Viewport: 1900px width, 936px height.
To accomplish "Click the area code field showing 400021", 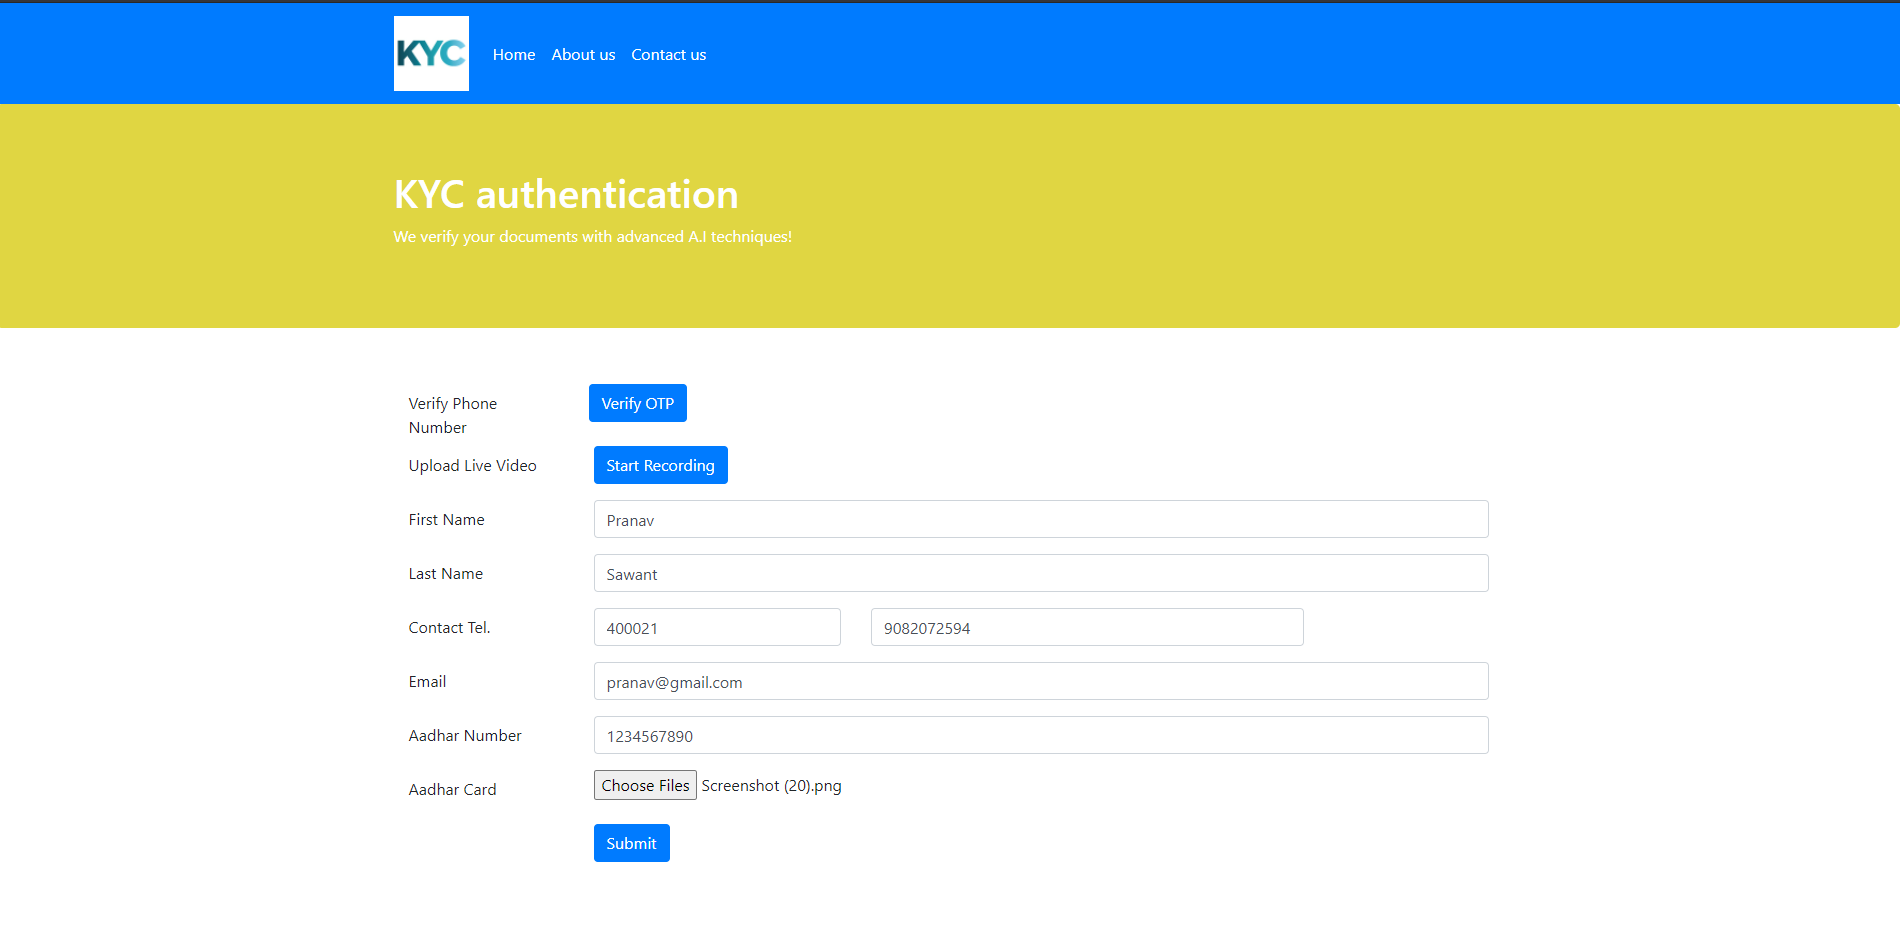I will click(716, 627).
